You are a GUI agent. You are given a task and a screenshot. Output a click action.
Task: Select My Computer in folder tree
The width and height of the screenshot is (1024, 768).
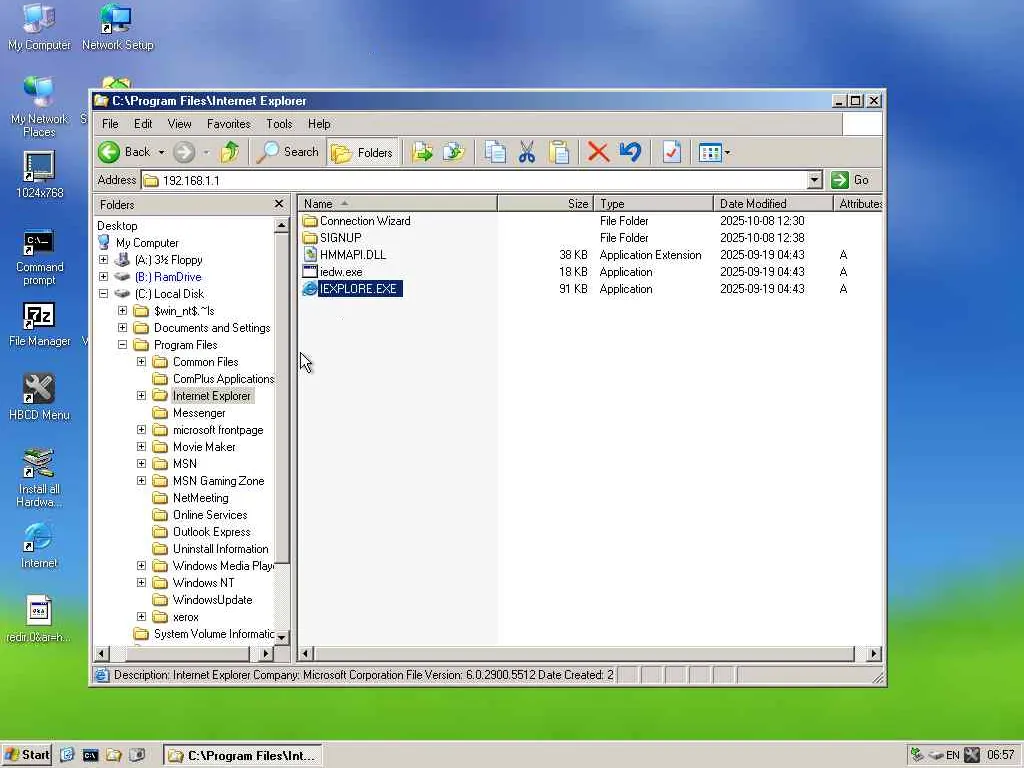[146, 242]
